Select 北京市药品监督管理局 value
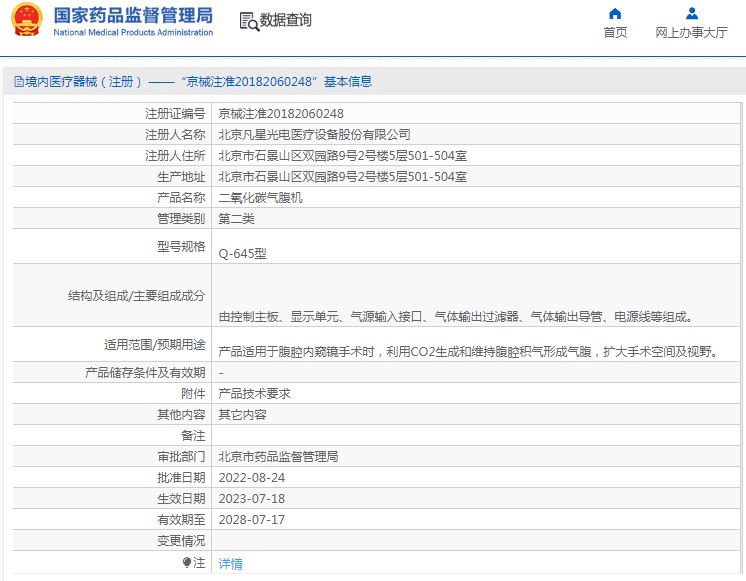 tap(278, 456)
